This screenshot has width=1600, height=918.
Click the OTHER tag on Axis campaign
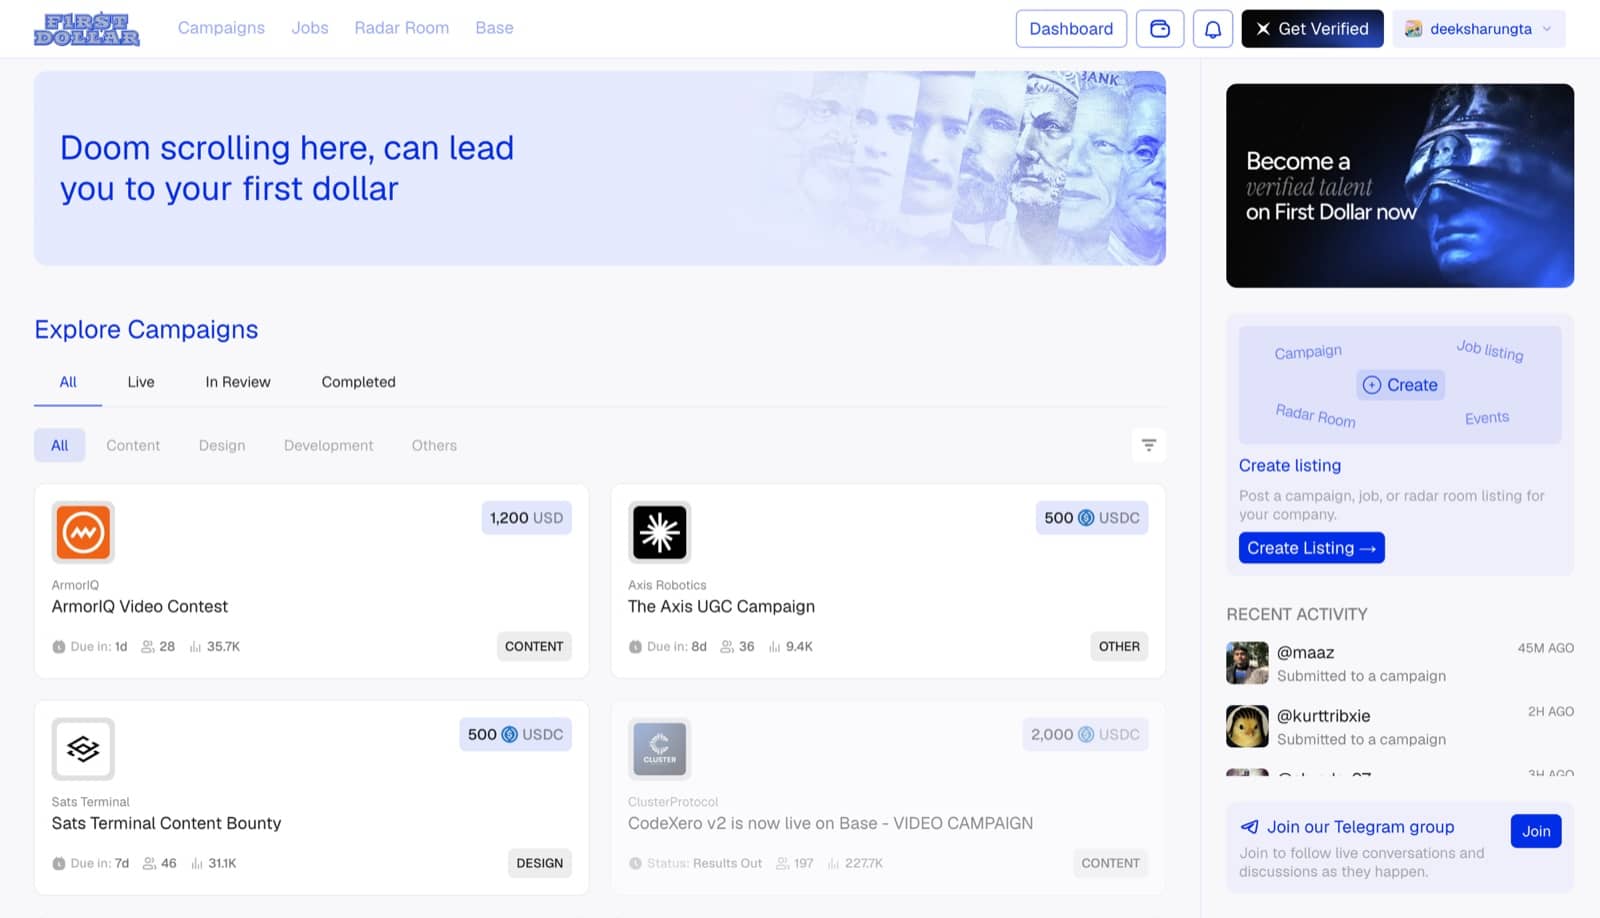click(1119, 647)
